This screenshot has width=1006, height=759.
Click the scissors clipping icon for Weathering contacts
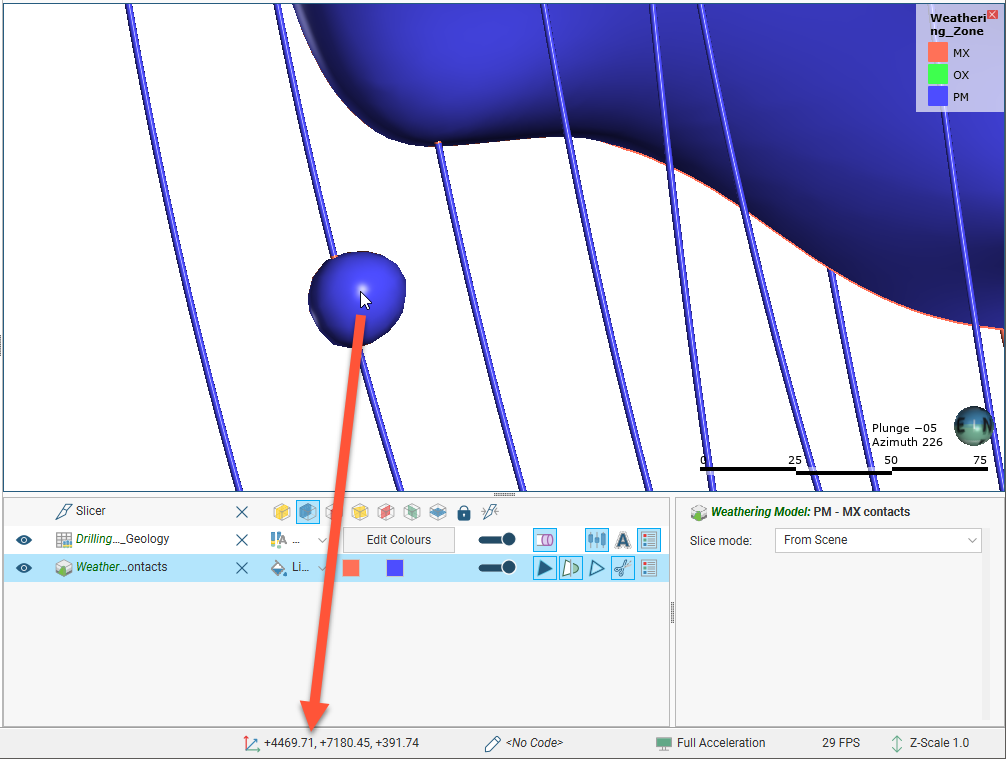click(622, 568)
